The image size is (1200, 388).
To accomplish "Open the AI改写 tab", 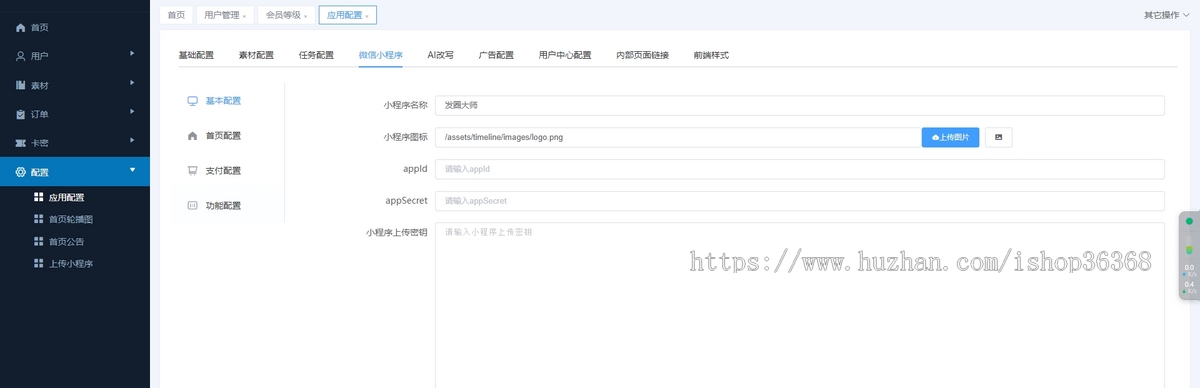I will pos(440,55).
